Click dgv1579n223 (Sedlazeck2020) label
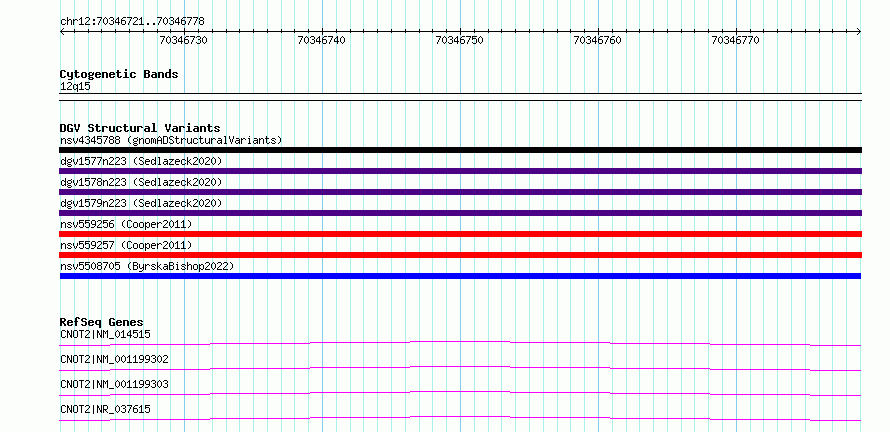Image resolution: width=890 pixels, height=432 pixels. pyautogui.click(x=141, y=203)
